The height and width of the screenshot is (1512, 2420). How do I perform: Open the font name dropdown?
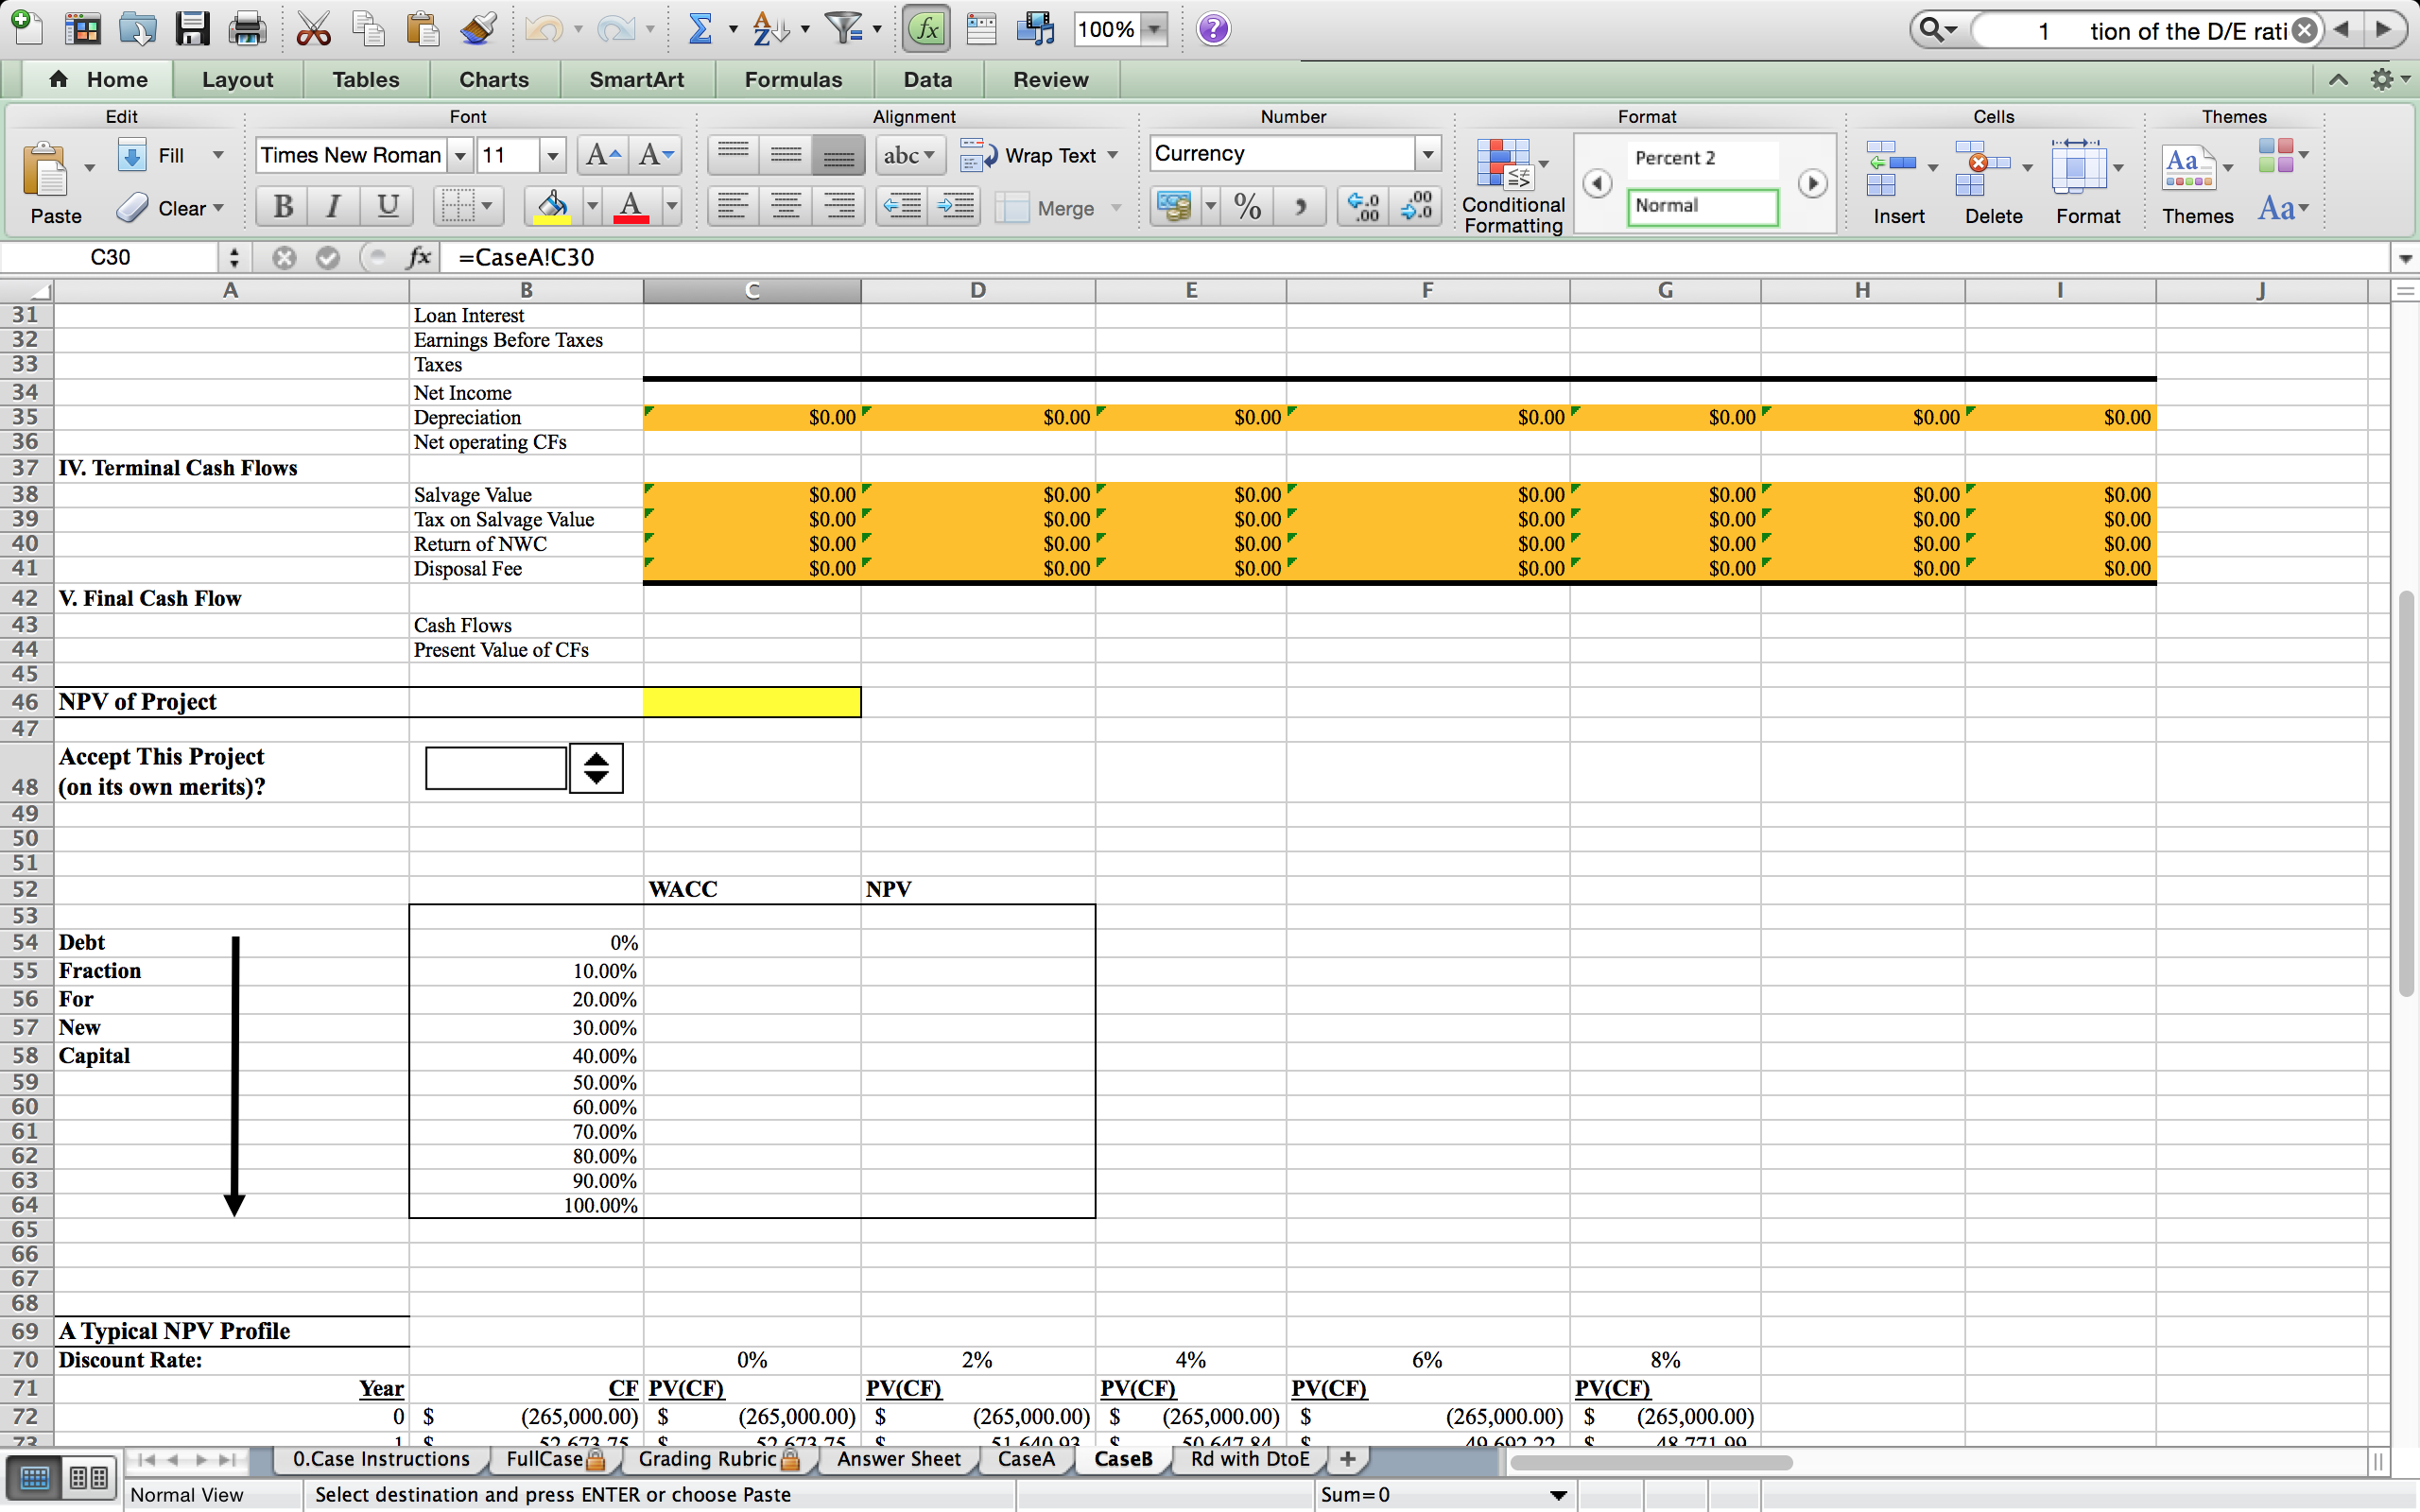pos(460,155)
